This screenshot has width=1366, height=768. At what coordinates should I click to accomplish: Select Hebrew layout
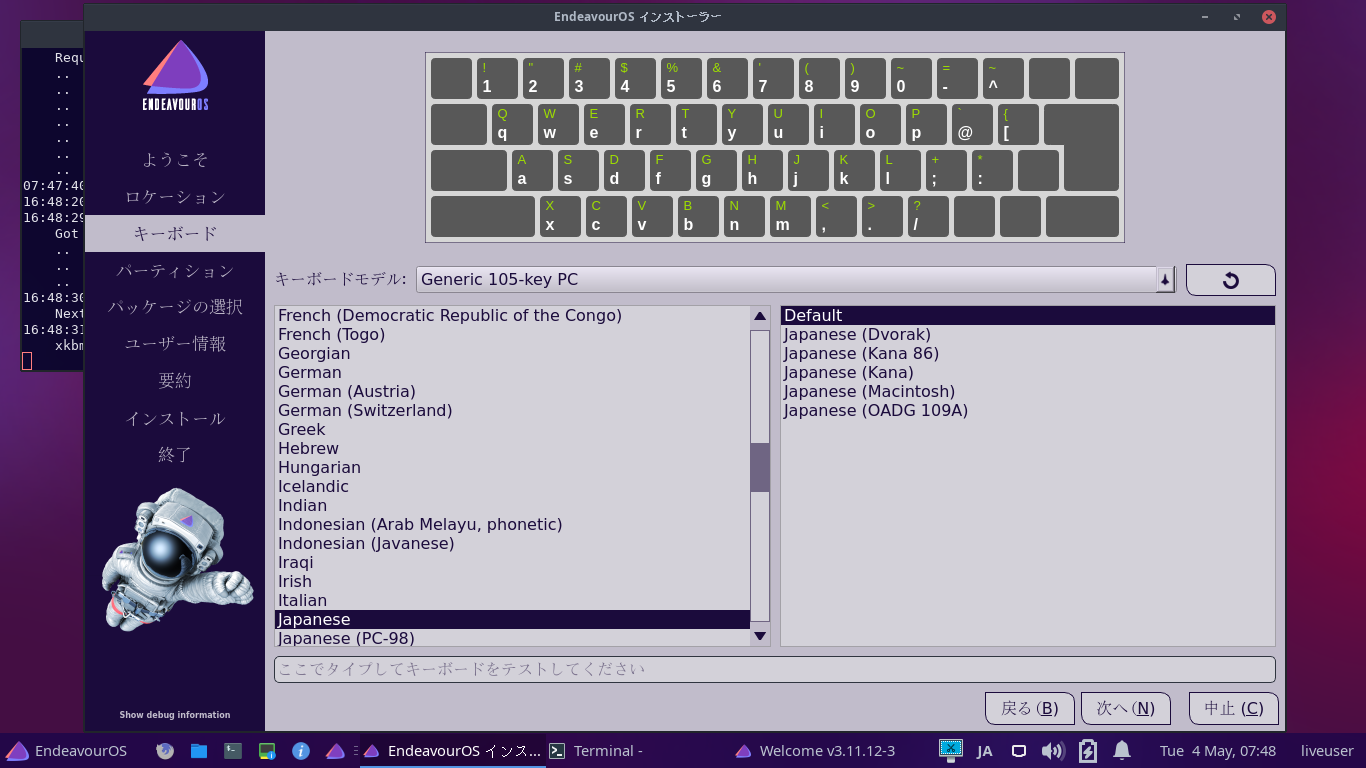click(512, 449)
